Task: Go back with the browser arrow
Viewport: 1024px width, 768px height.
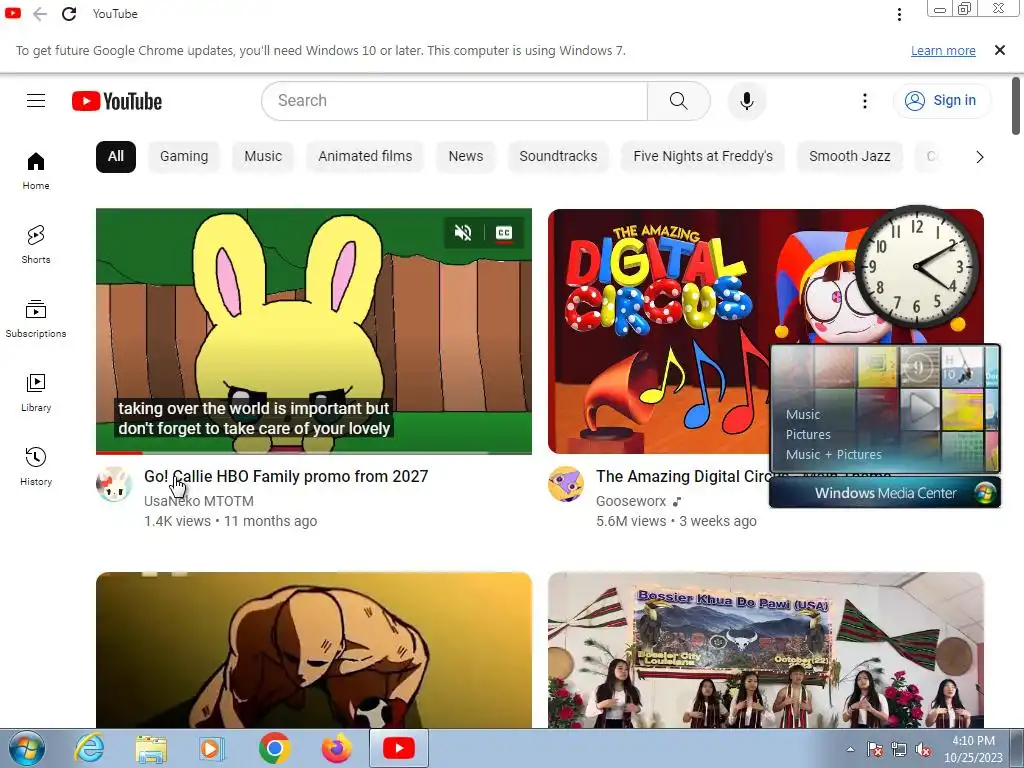Action: [x=40, y=14]
